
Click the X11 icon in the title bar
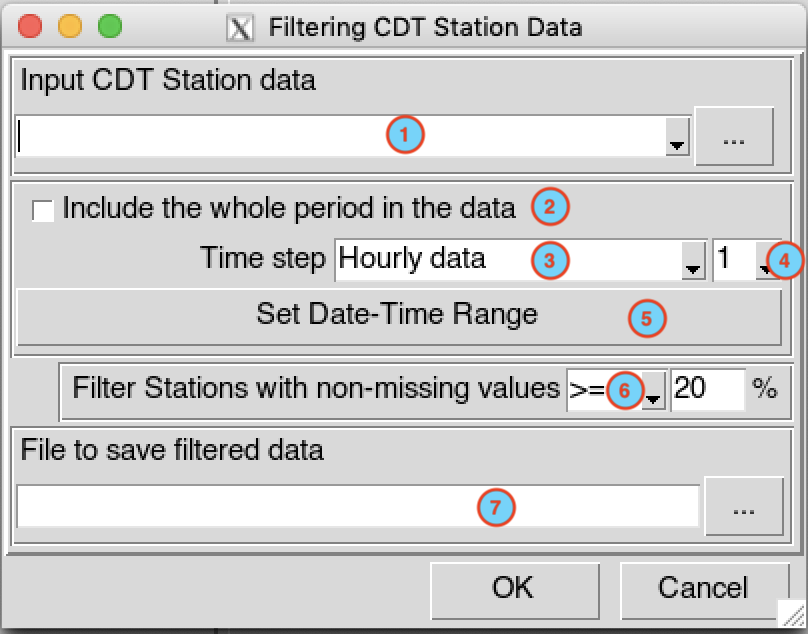click(x=240, y=28)
